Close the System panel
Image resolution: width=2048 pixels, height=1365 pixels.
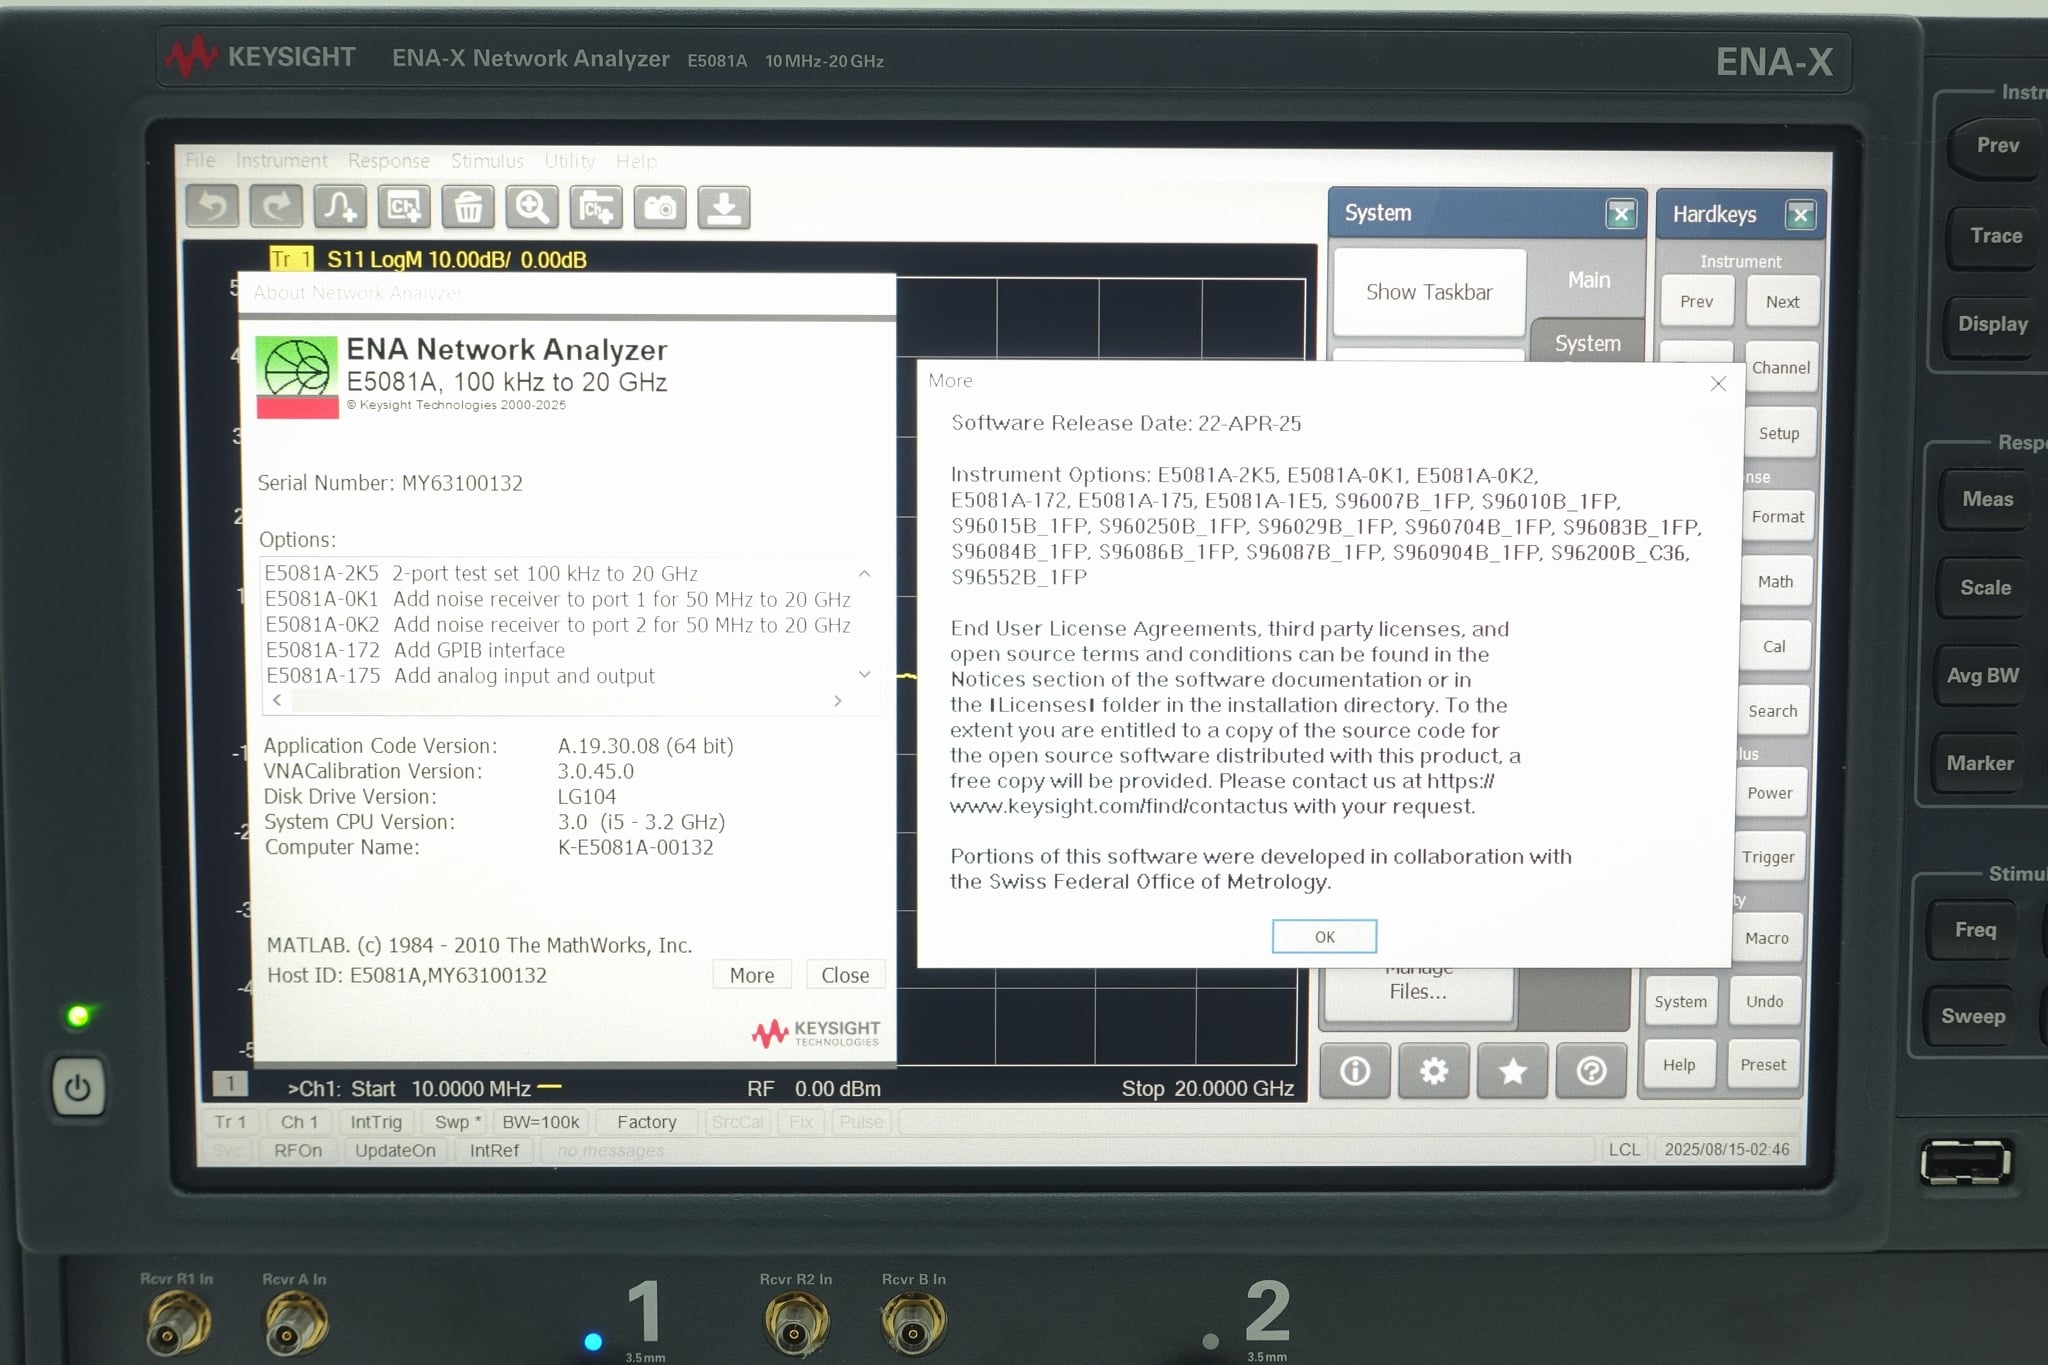coord(1621,213)
